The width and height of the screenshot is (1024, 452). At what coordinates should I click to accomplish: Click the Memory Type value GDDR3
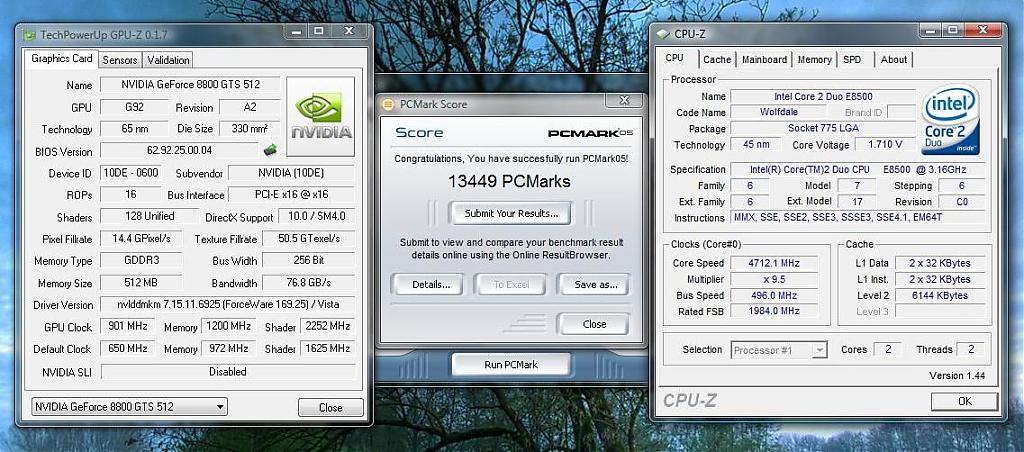coord(142,260)
